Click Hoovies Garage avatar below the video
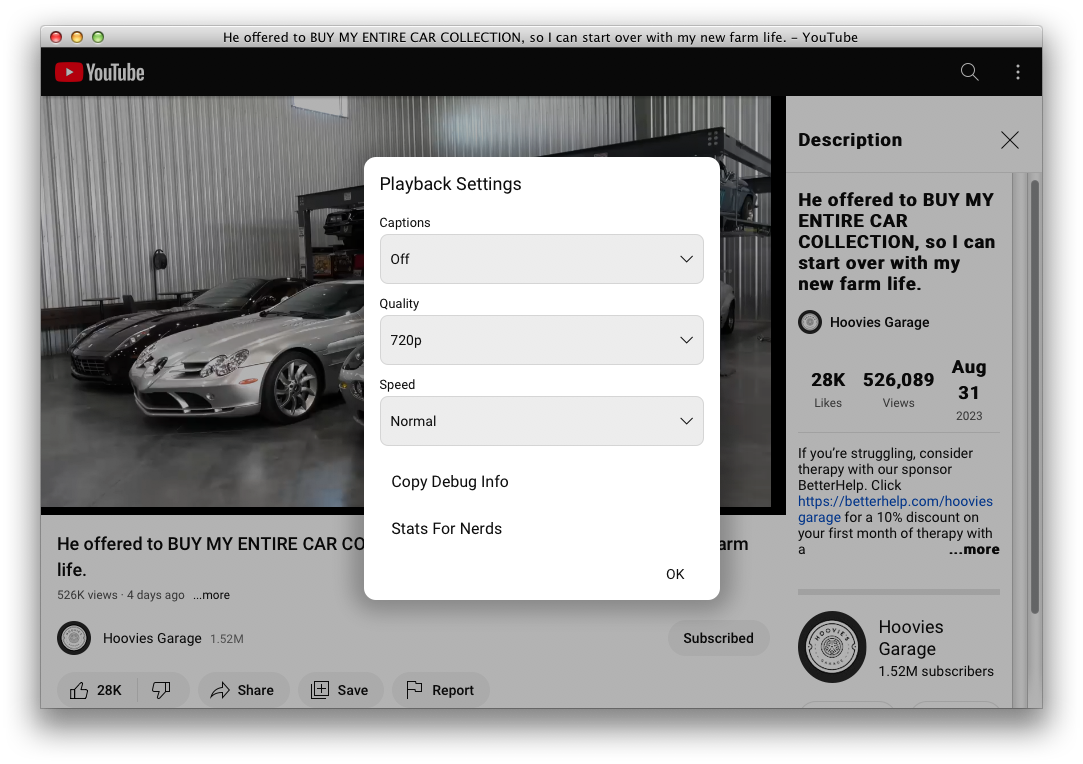 74,638
